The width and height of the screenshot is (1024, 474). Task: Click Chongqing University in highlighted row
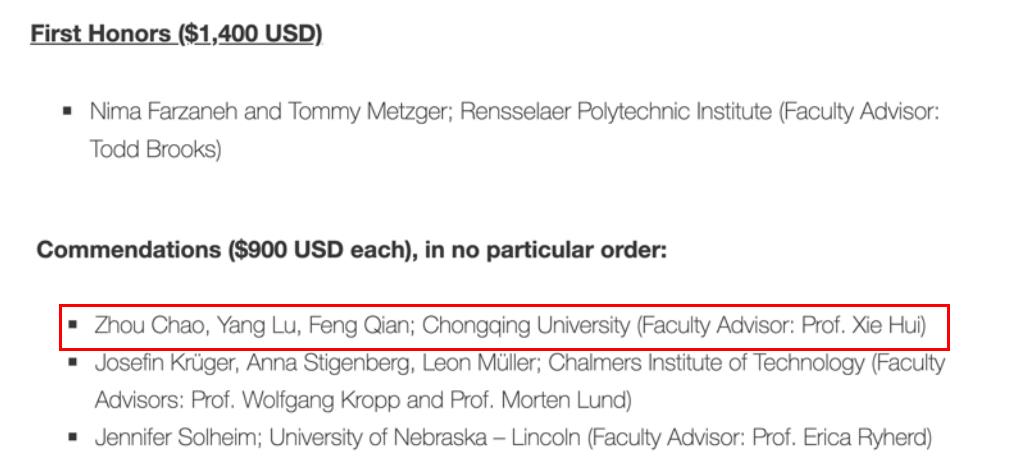point(526,325)
